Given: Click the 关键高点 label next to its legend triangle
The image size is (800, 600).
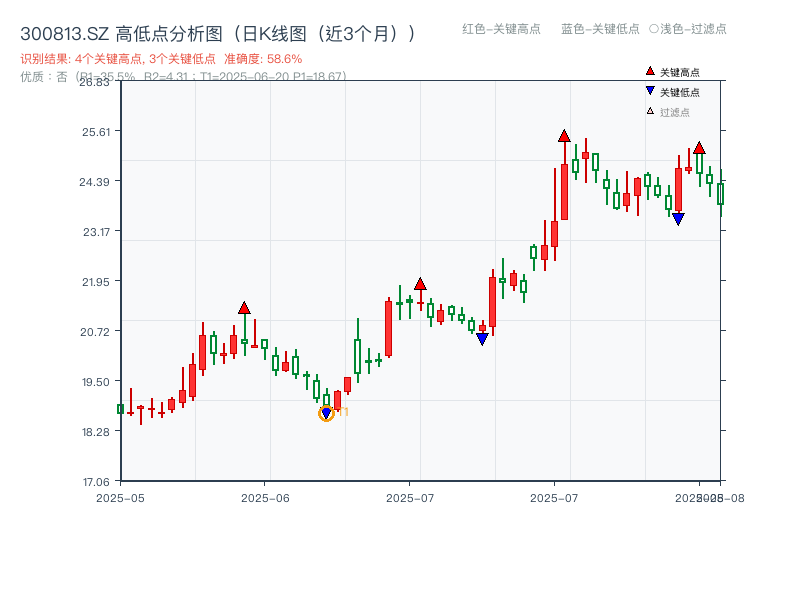Looking at the screenshot, I should click(678, 72).
